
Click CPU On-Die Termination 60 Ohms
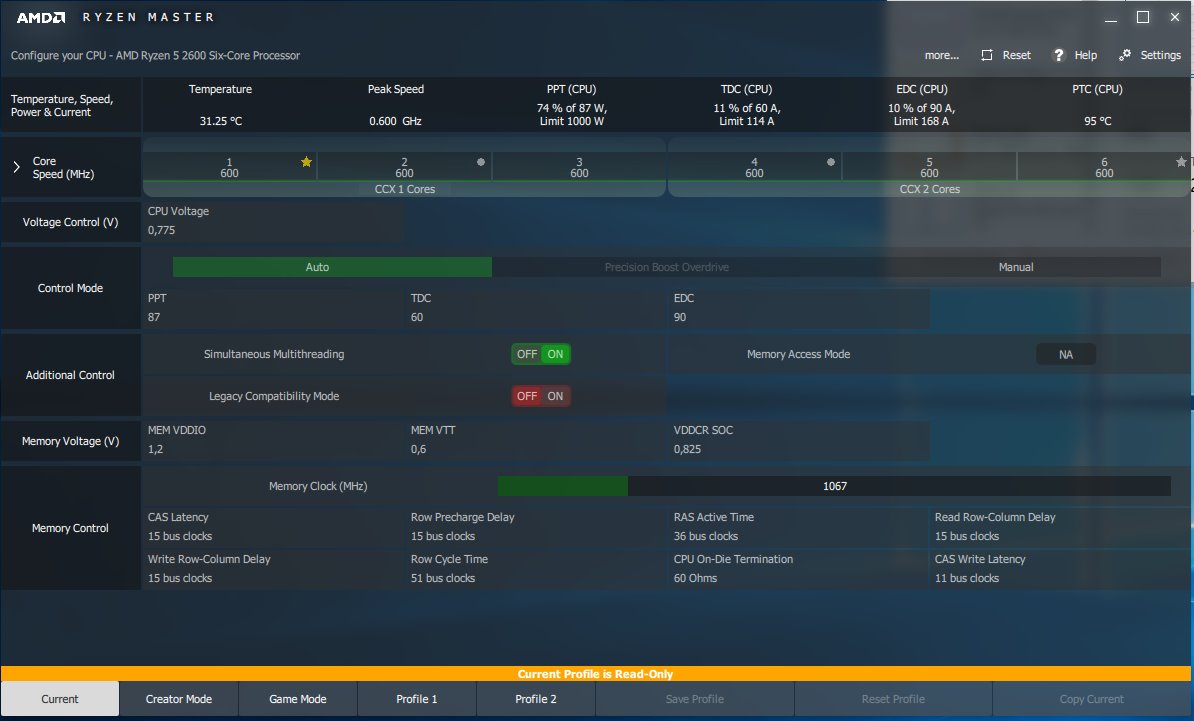pyautogui.click(x=799, y=568)
